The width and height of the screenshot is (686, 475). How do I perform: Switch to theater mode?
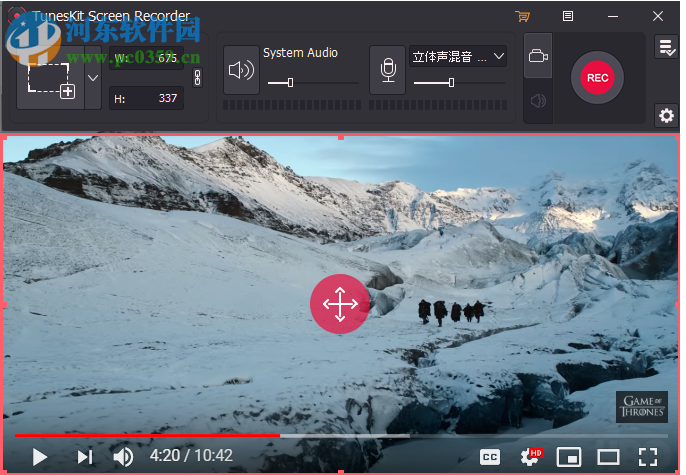(608, 458)
